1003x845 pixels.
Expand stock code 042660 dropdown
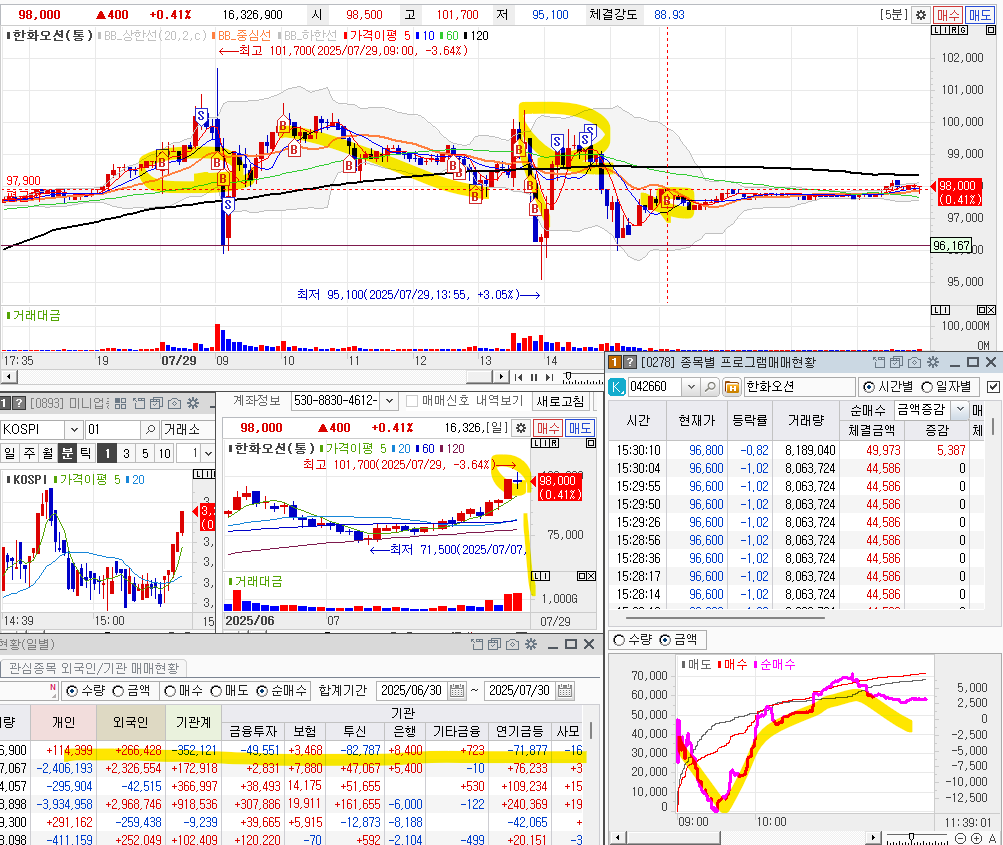point(691,387)
